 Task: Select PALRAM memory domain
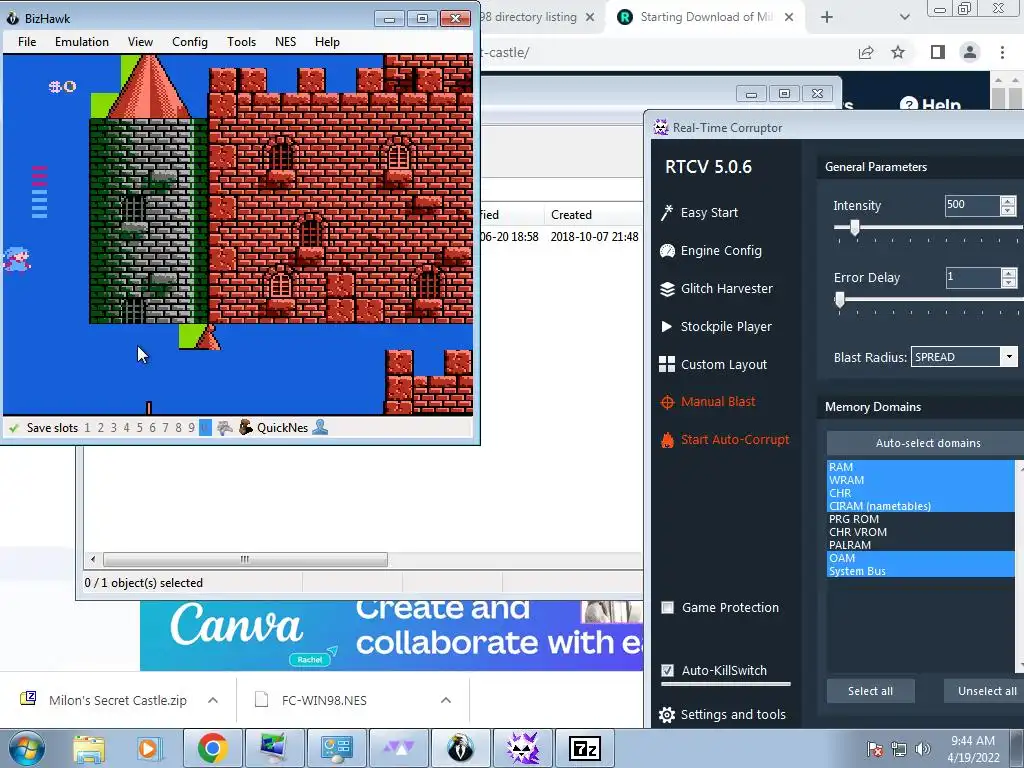click(920, 545)
